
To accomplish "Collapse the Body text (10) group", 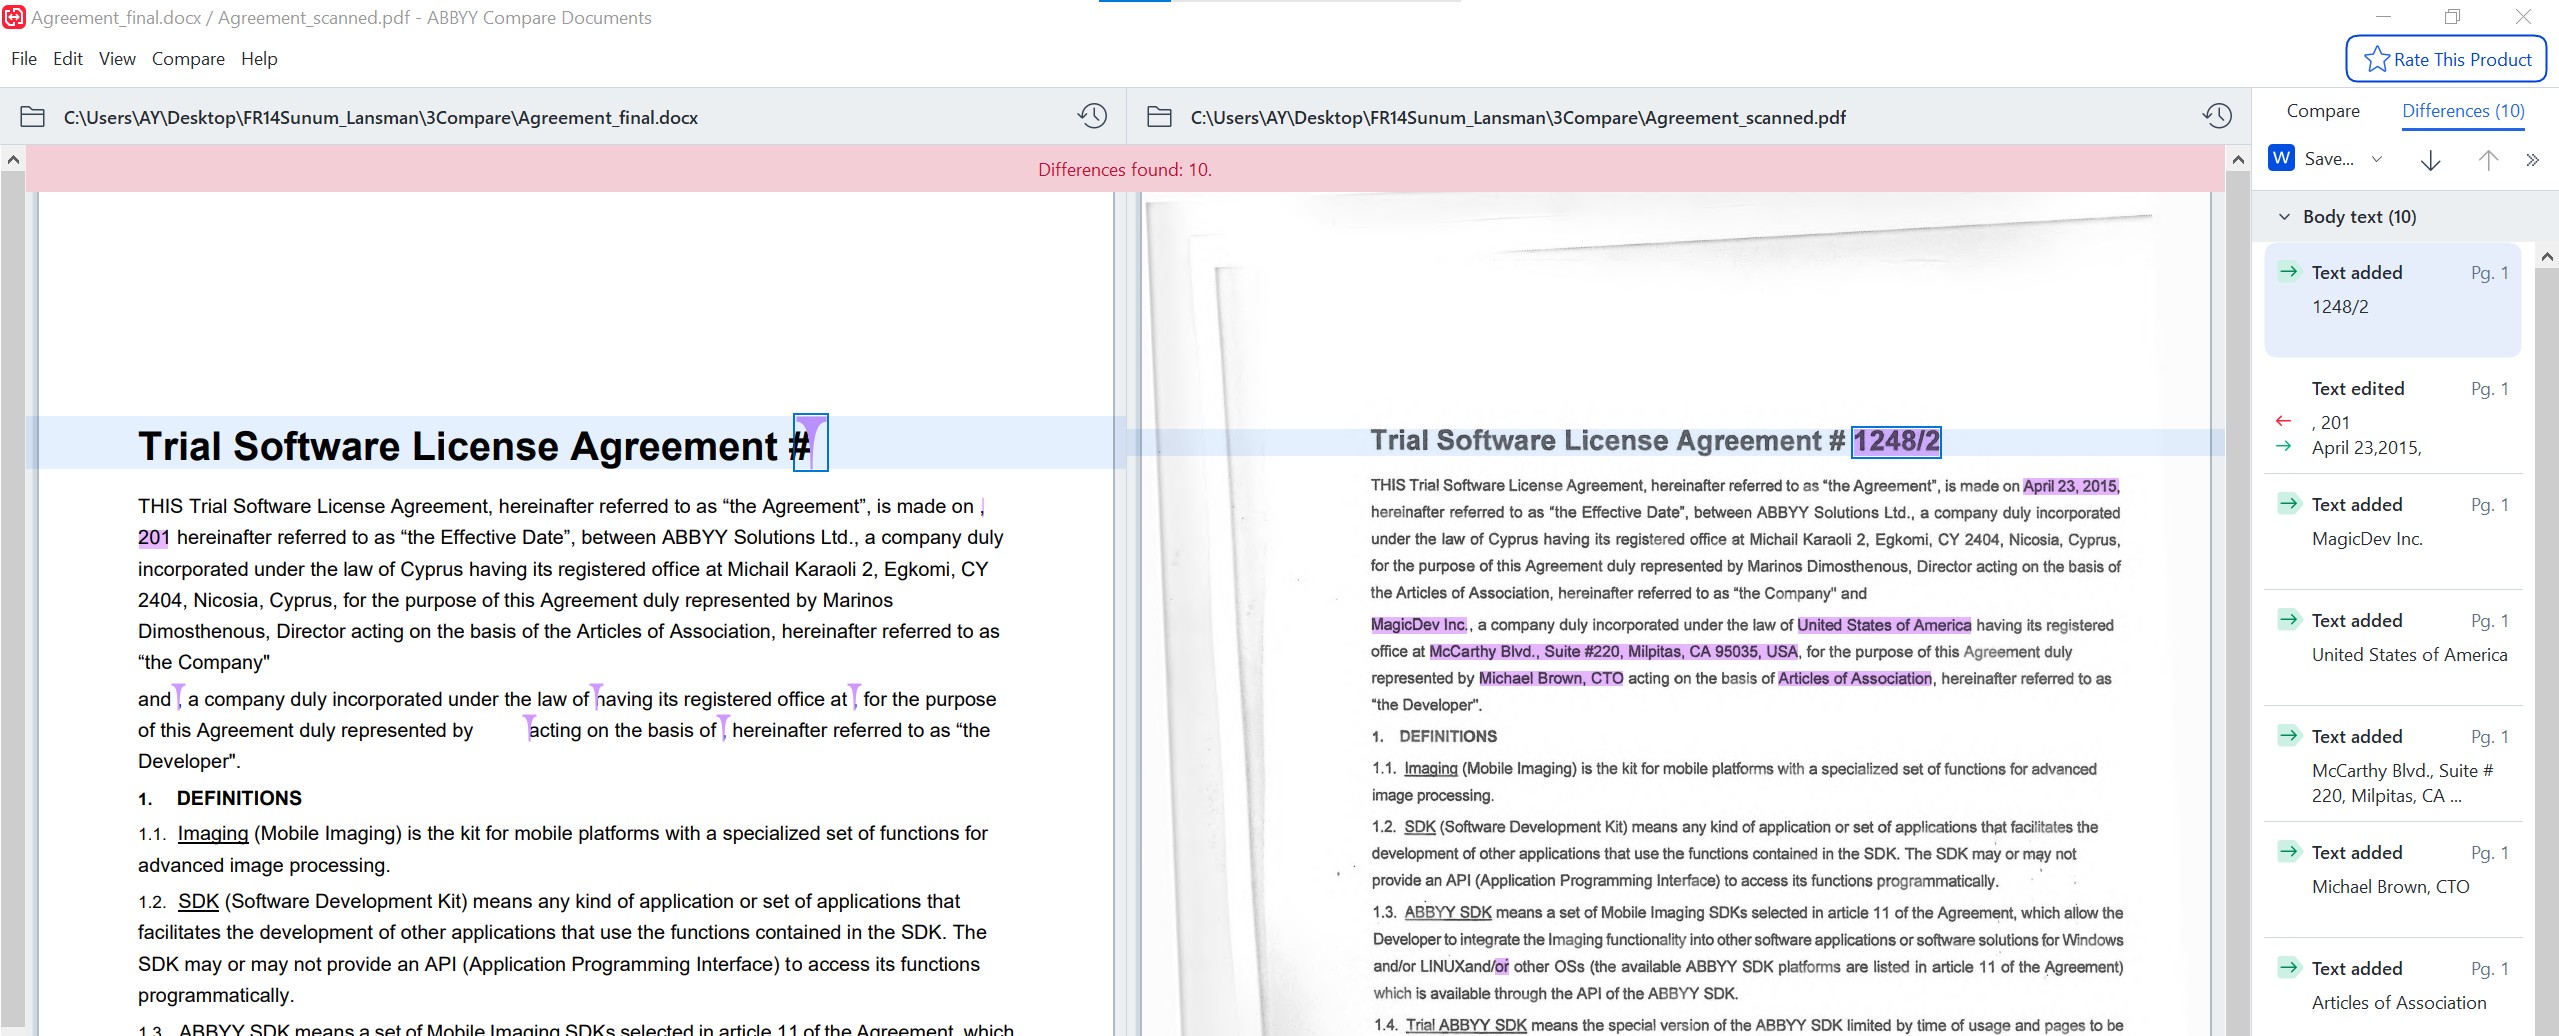I will (2283, 217).
